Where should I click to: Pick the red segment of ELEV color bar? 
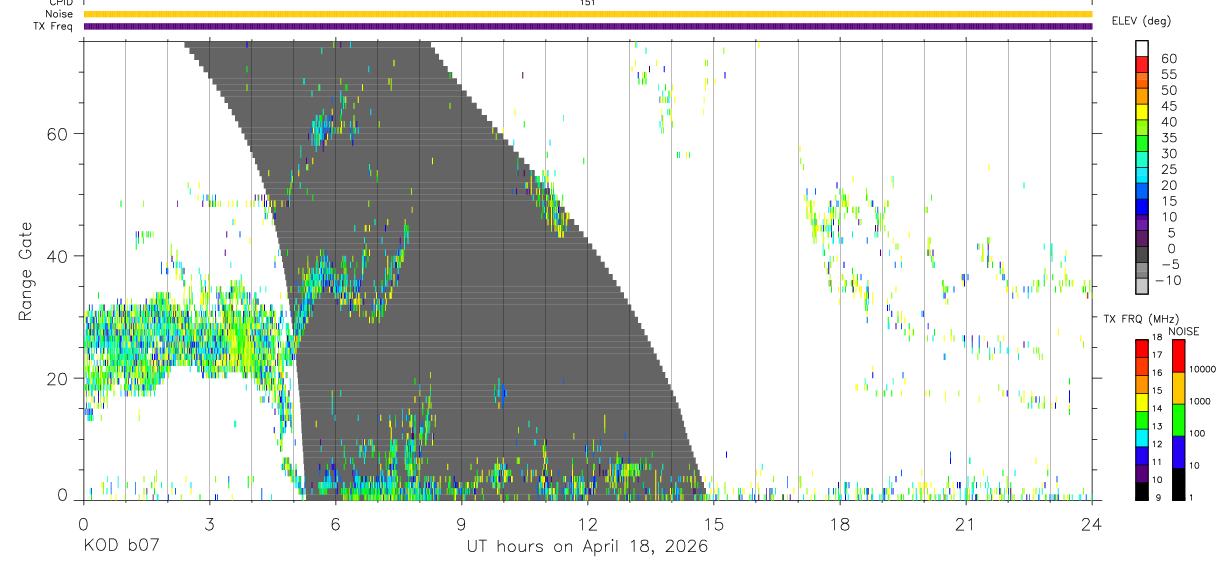coord(1142,66)
